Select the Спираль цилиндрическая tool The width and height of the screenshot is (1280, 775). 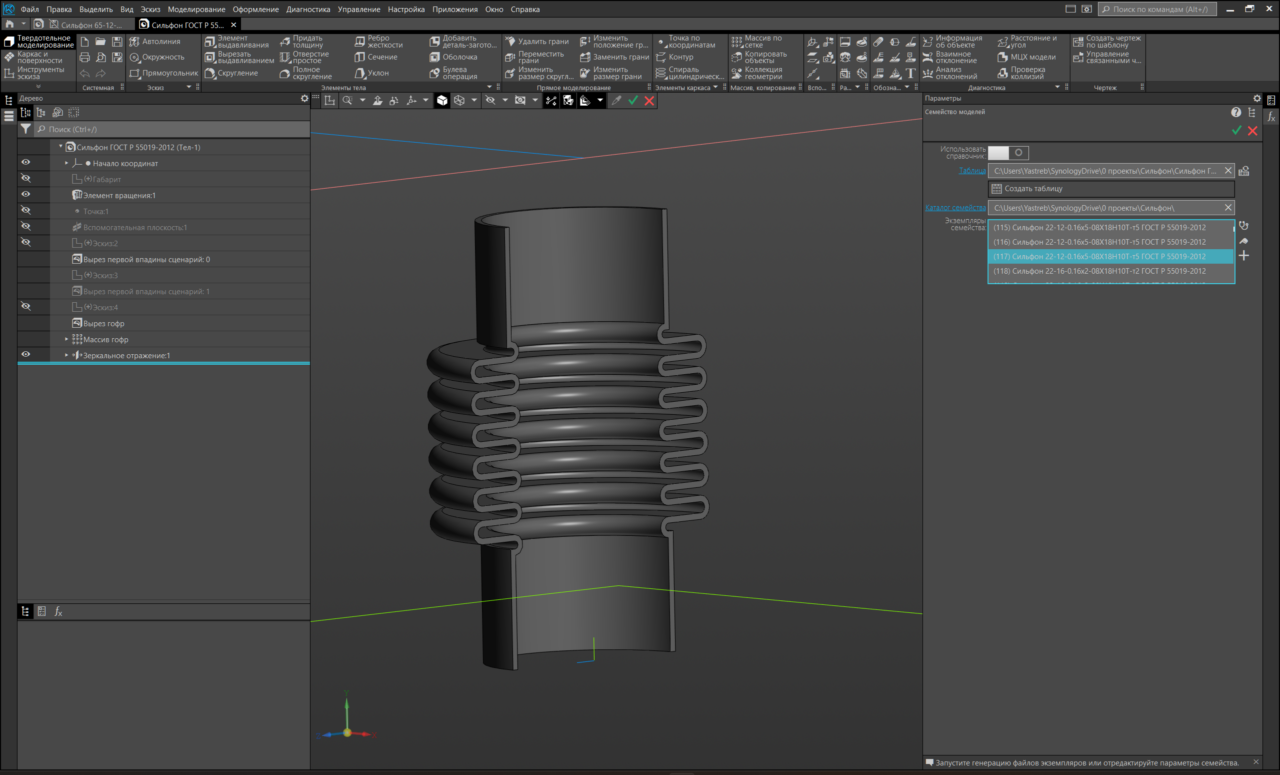point(688,73)
